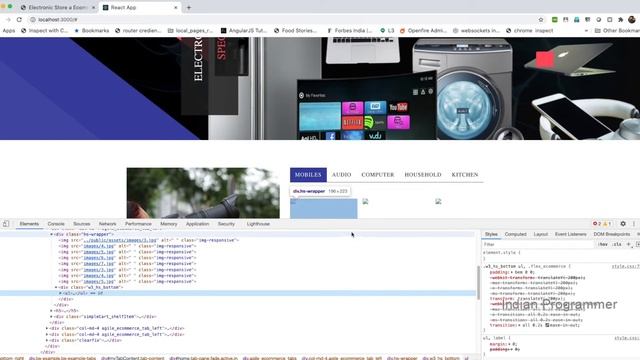Select the AUDIO category tab
Viewport: 640px width, 360px height.
342,175
